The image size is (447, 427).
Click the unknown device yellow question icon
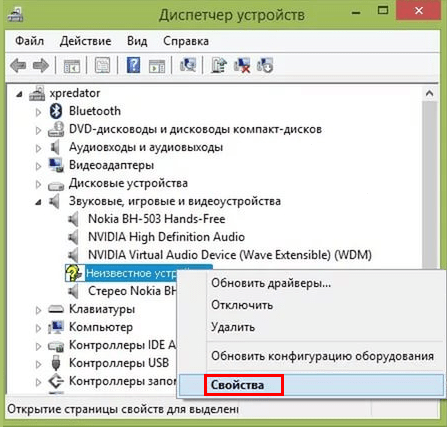pos(74,273)
